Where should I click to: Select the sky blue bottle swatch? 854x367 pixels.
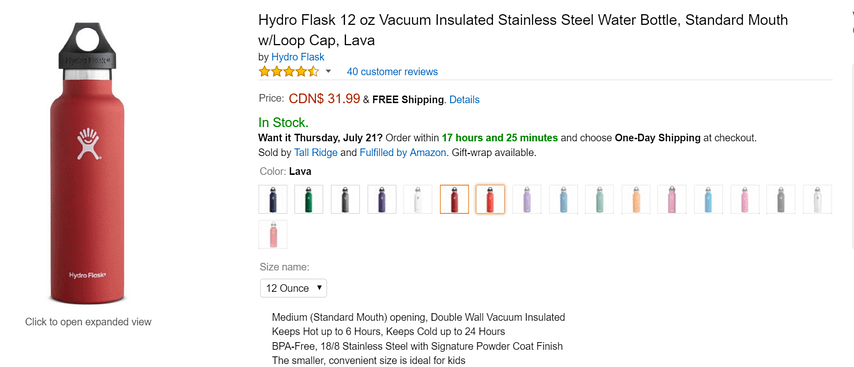tap(709, 199)
